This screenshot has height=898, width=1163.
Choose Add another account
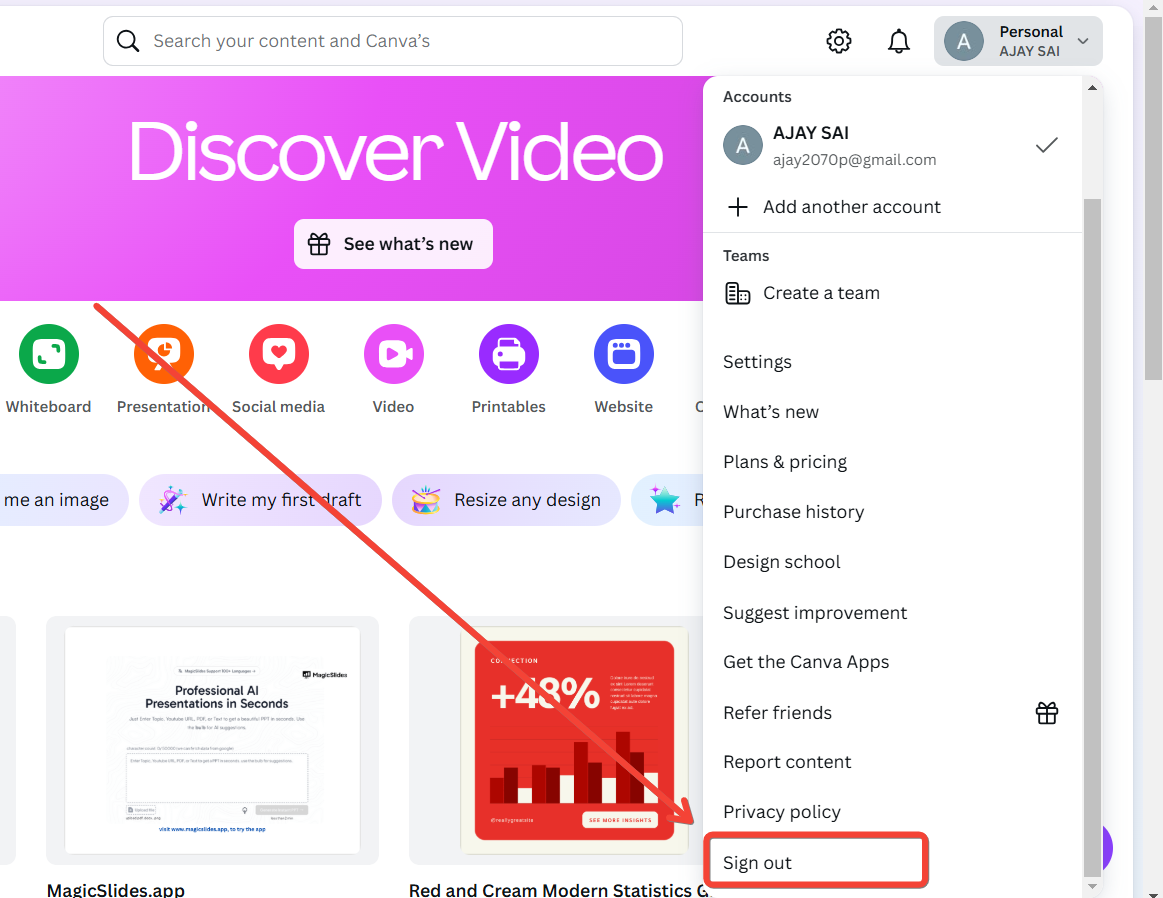(892, 207)
